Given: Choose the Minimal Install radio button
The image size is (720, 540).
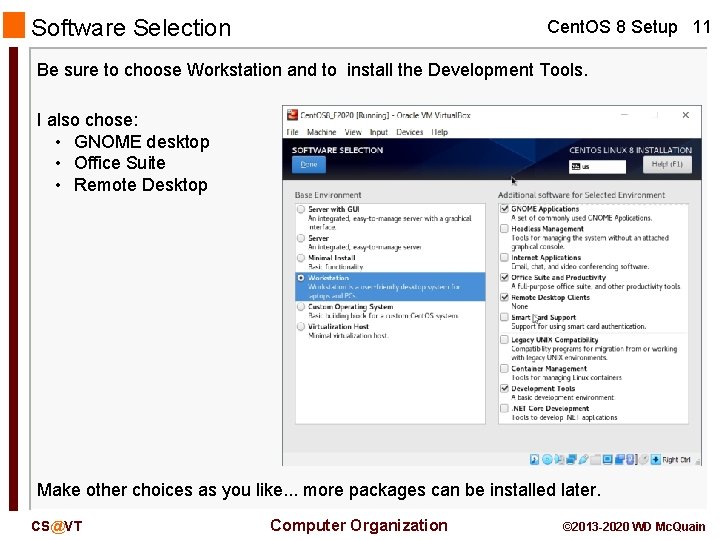Looking at the screenshot, I should tap(301, 258).
